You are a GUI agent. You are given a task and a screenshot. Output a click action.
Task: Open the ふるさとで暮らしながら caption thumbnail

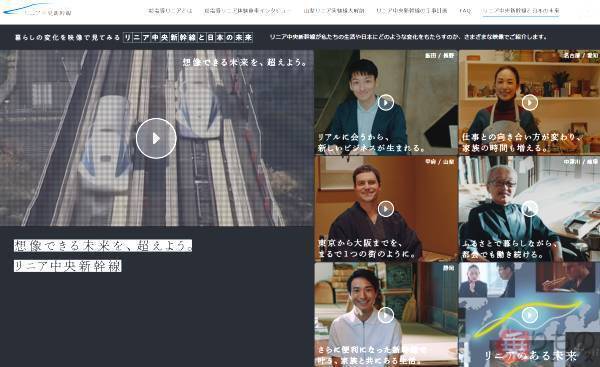coord(529,209)
